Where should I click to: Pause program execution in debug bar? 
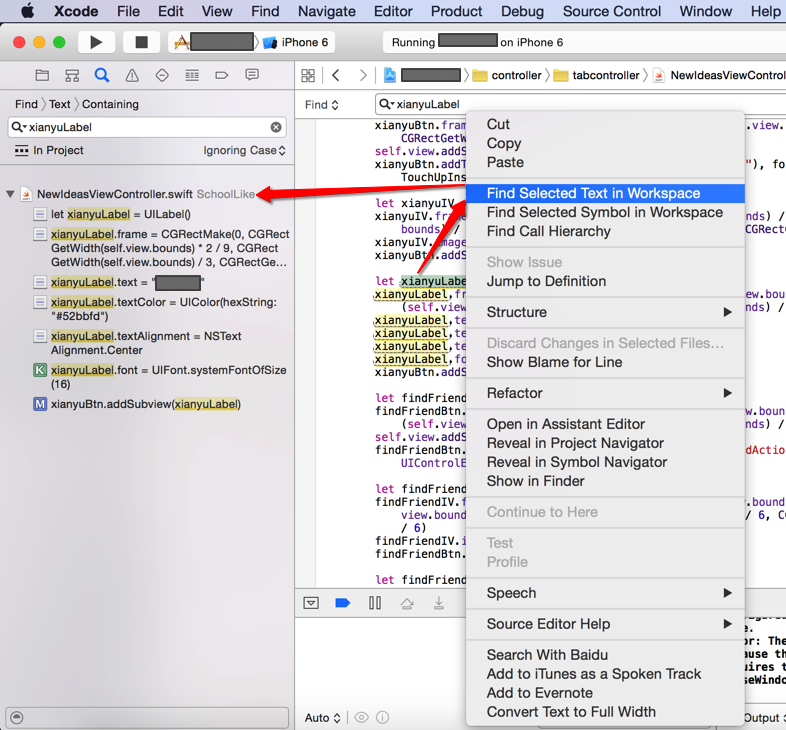point(375,603)
